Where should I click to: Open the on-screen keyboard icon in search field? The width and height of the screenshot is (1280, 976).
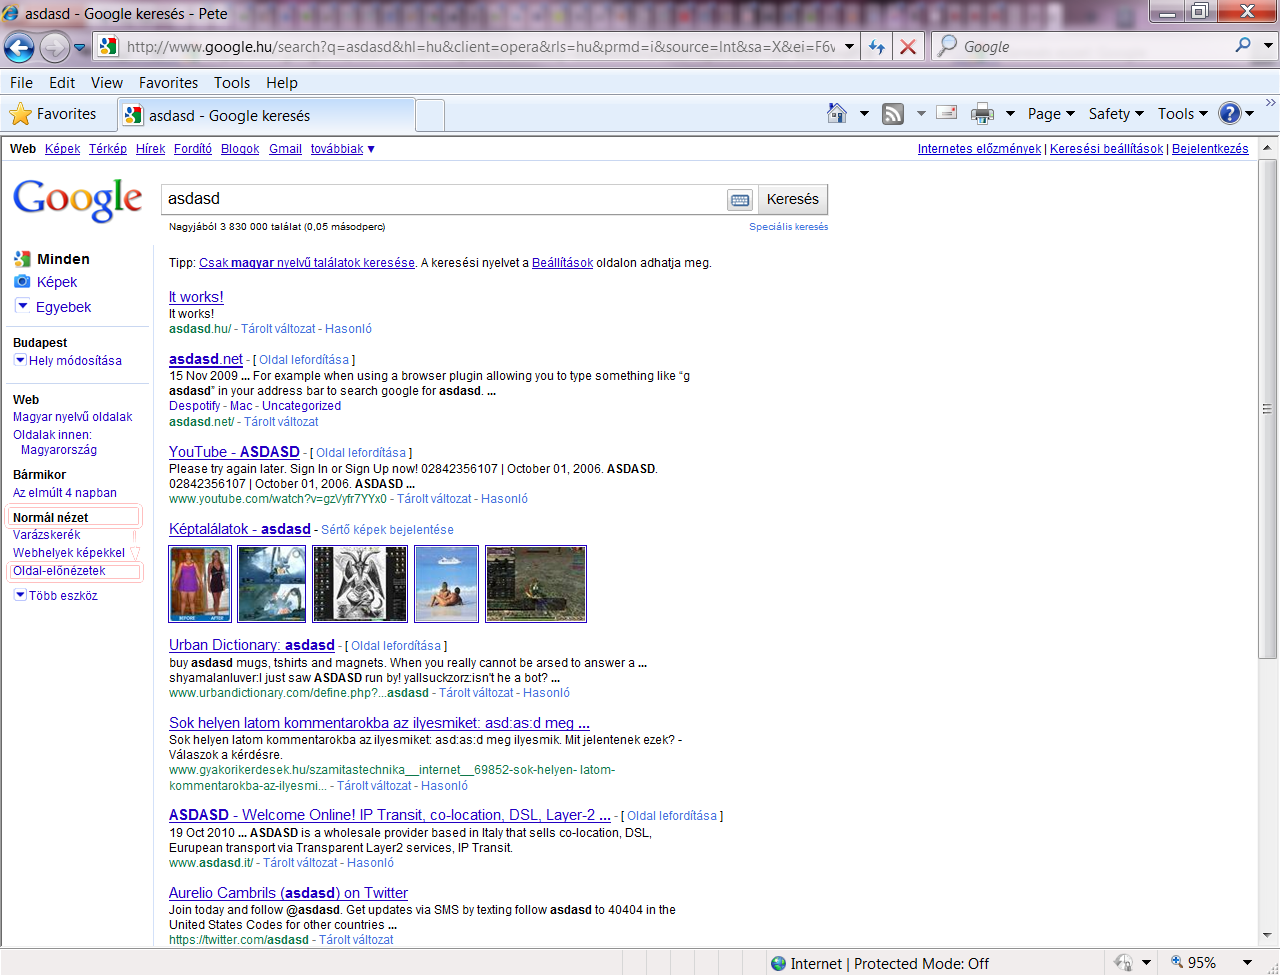(x=740, y=200)
